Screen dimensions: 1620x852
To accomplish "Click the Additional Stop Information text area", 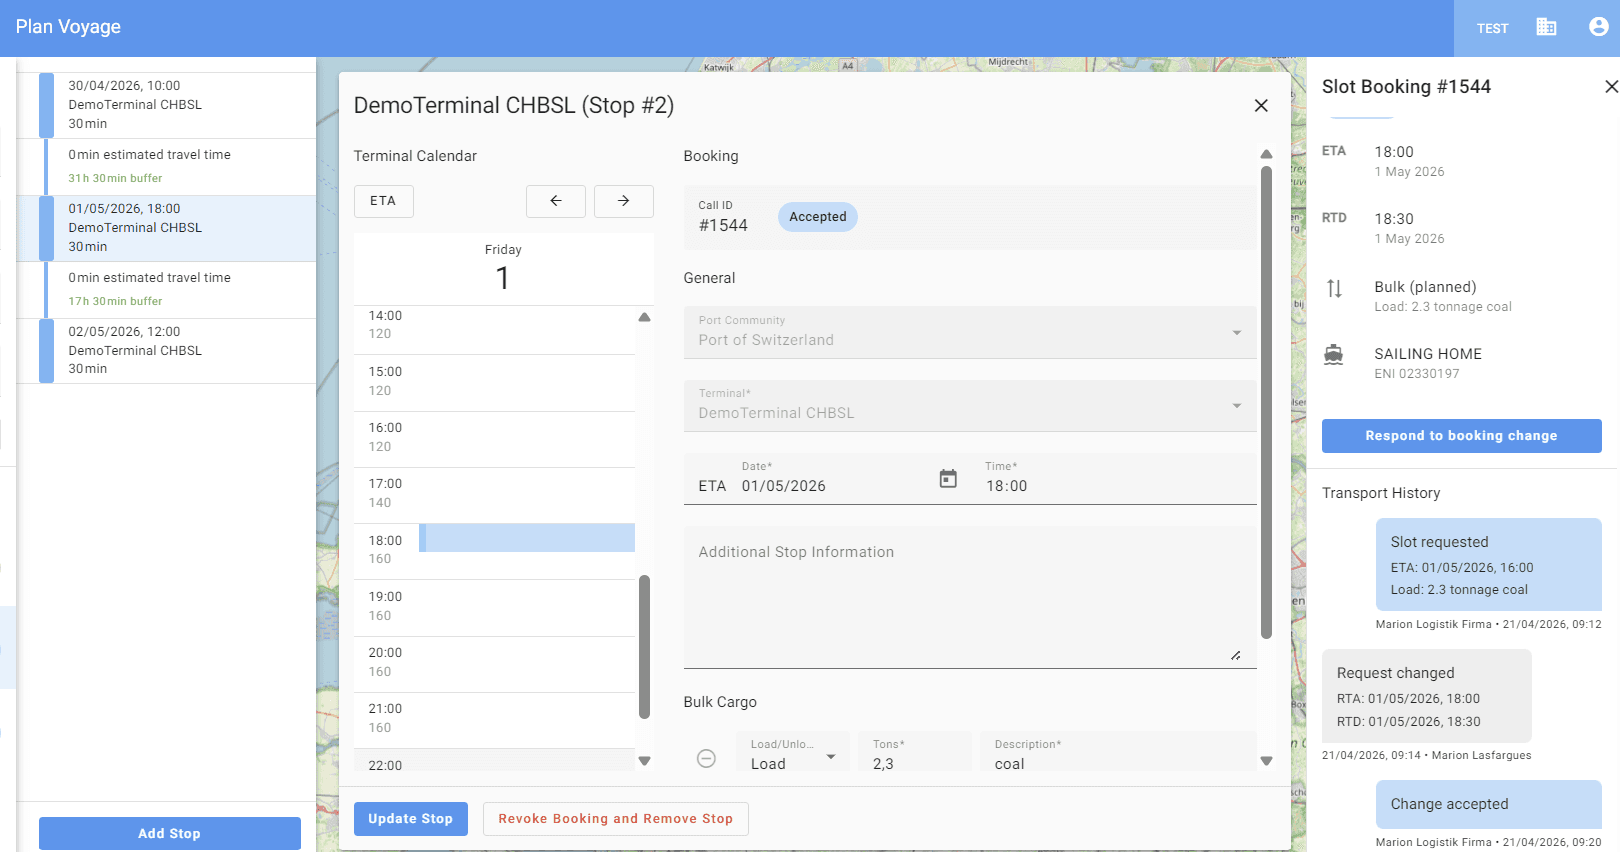I will click(x=970, y=597).
